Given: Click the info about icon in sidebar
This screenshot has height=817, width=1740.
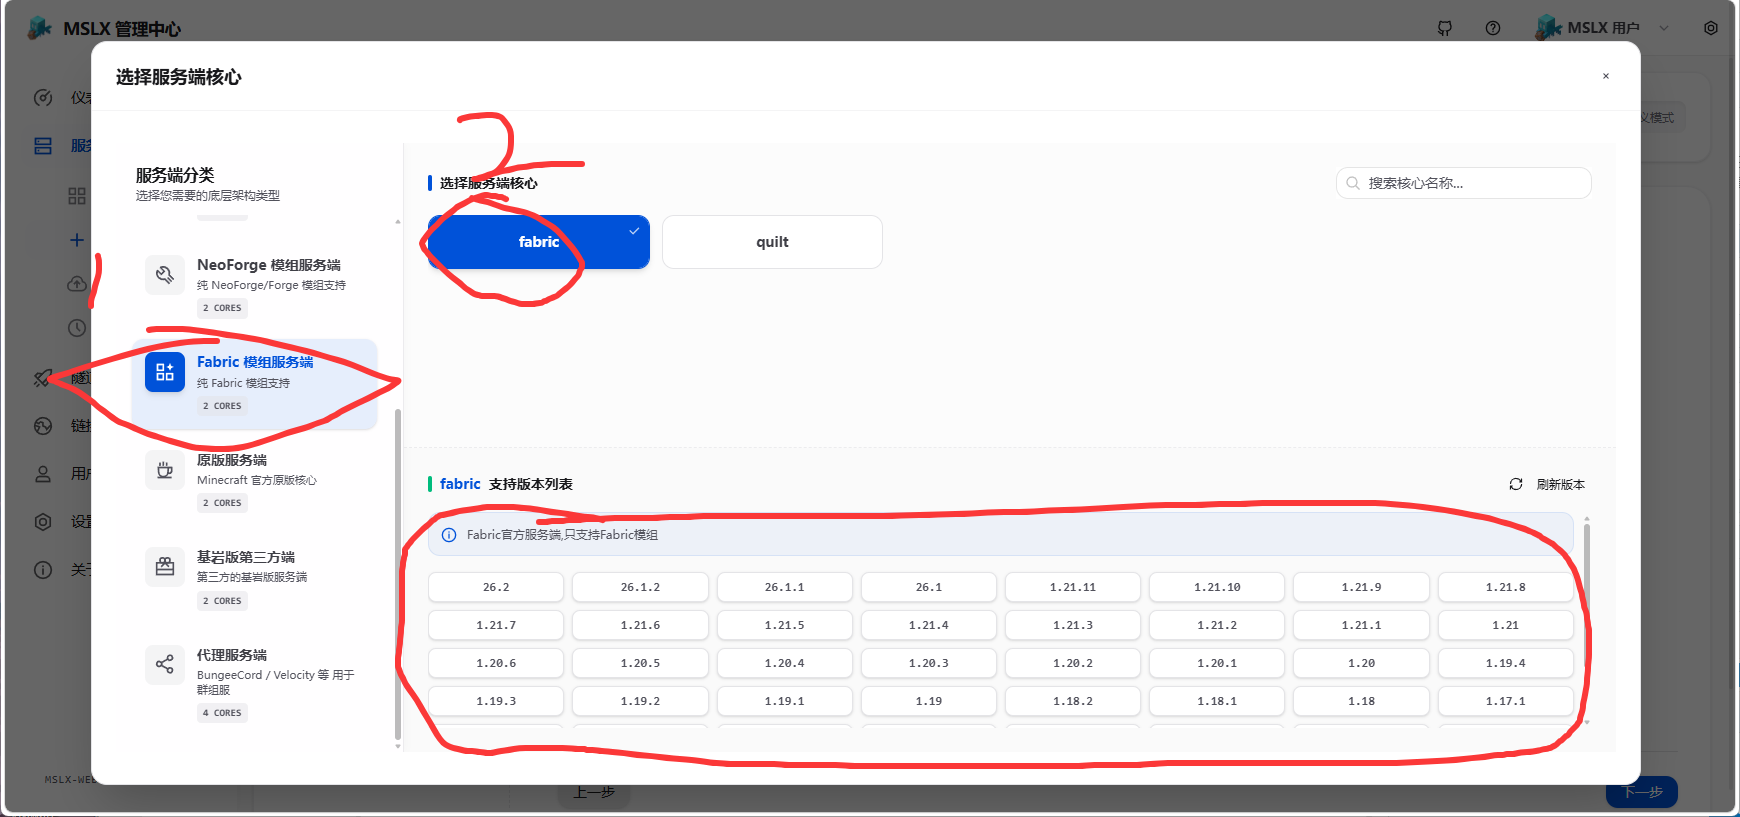Looking at the screenshot, I should [x=43, y=570].
